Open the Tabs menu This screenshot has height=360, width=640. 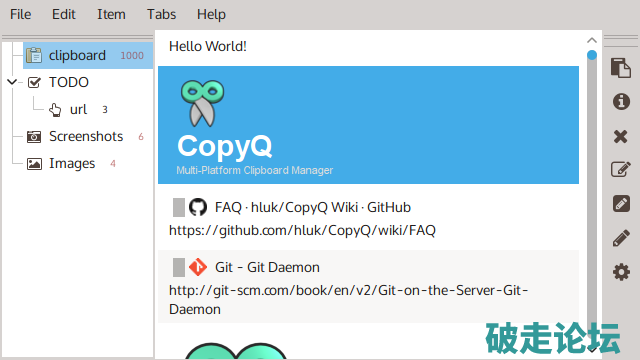tap(162, 14)
